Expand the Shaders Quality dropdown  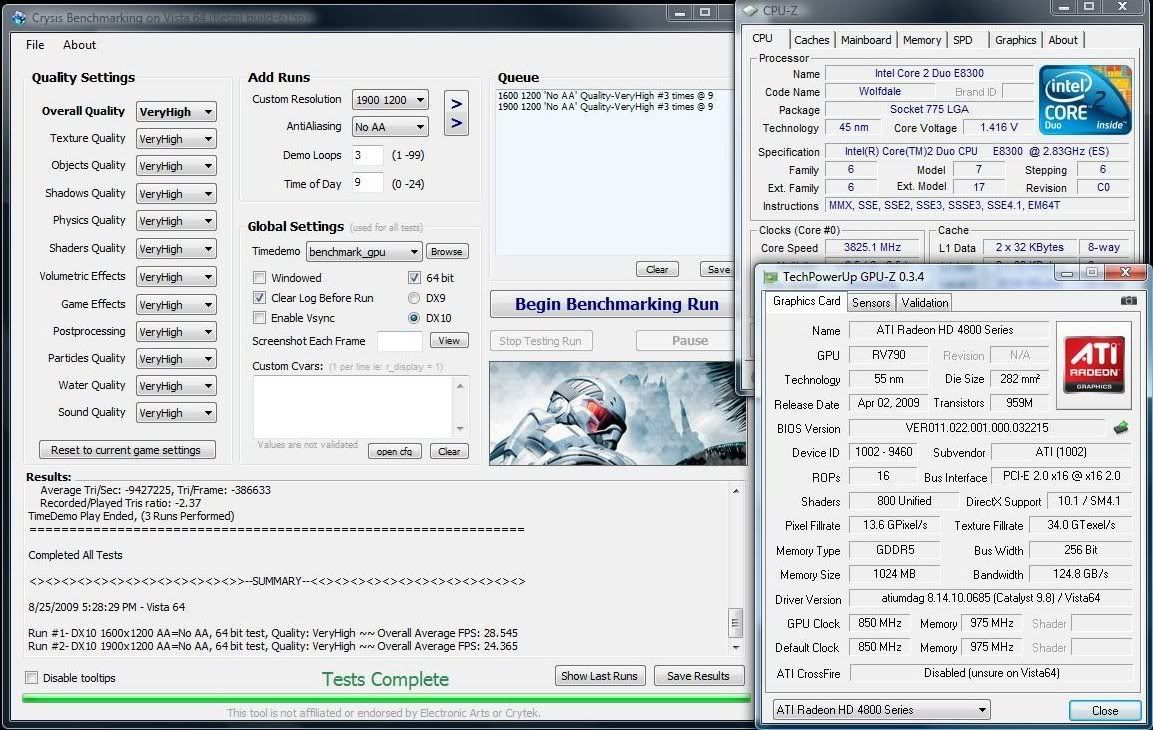(x=176, y=248)
